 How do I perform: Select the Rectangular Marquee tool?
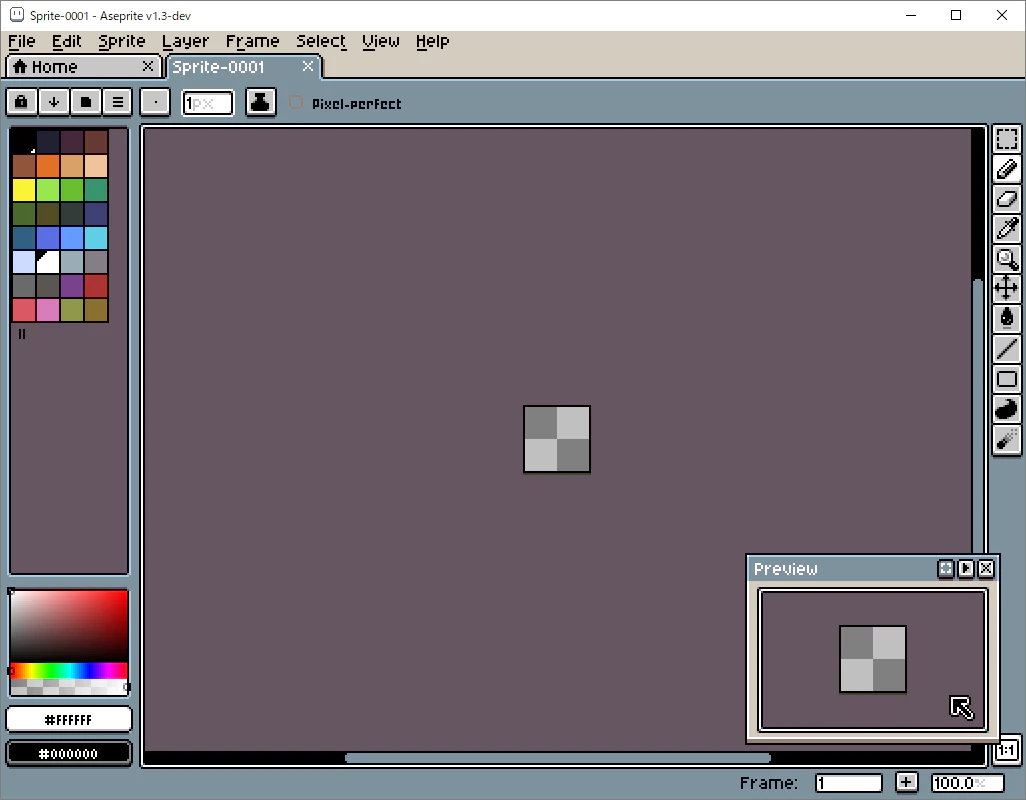[x=1006, y=139]
